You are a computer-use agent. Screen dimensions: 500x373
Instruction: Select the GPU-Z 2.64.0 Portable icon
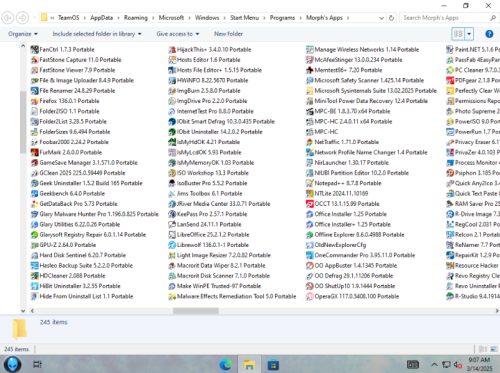click(34, 245)
